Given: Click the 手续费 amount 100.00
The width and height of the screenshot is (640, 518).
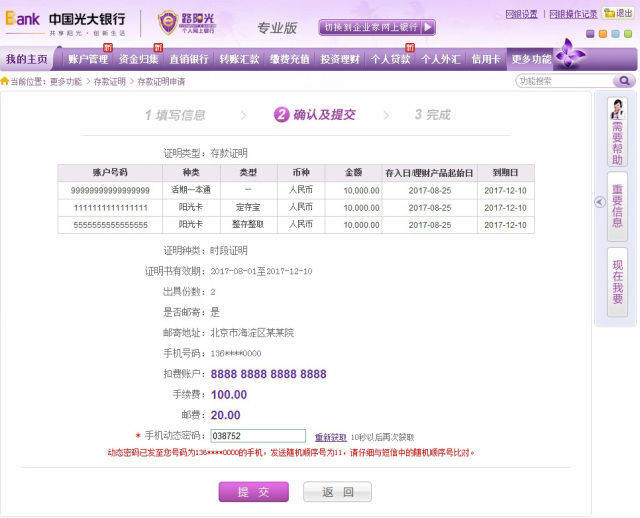Looking at the screenshot, I should coord(229,395).
